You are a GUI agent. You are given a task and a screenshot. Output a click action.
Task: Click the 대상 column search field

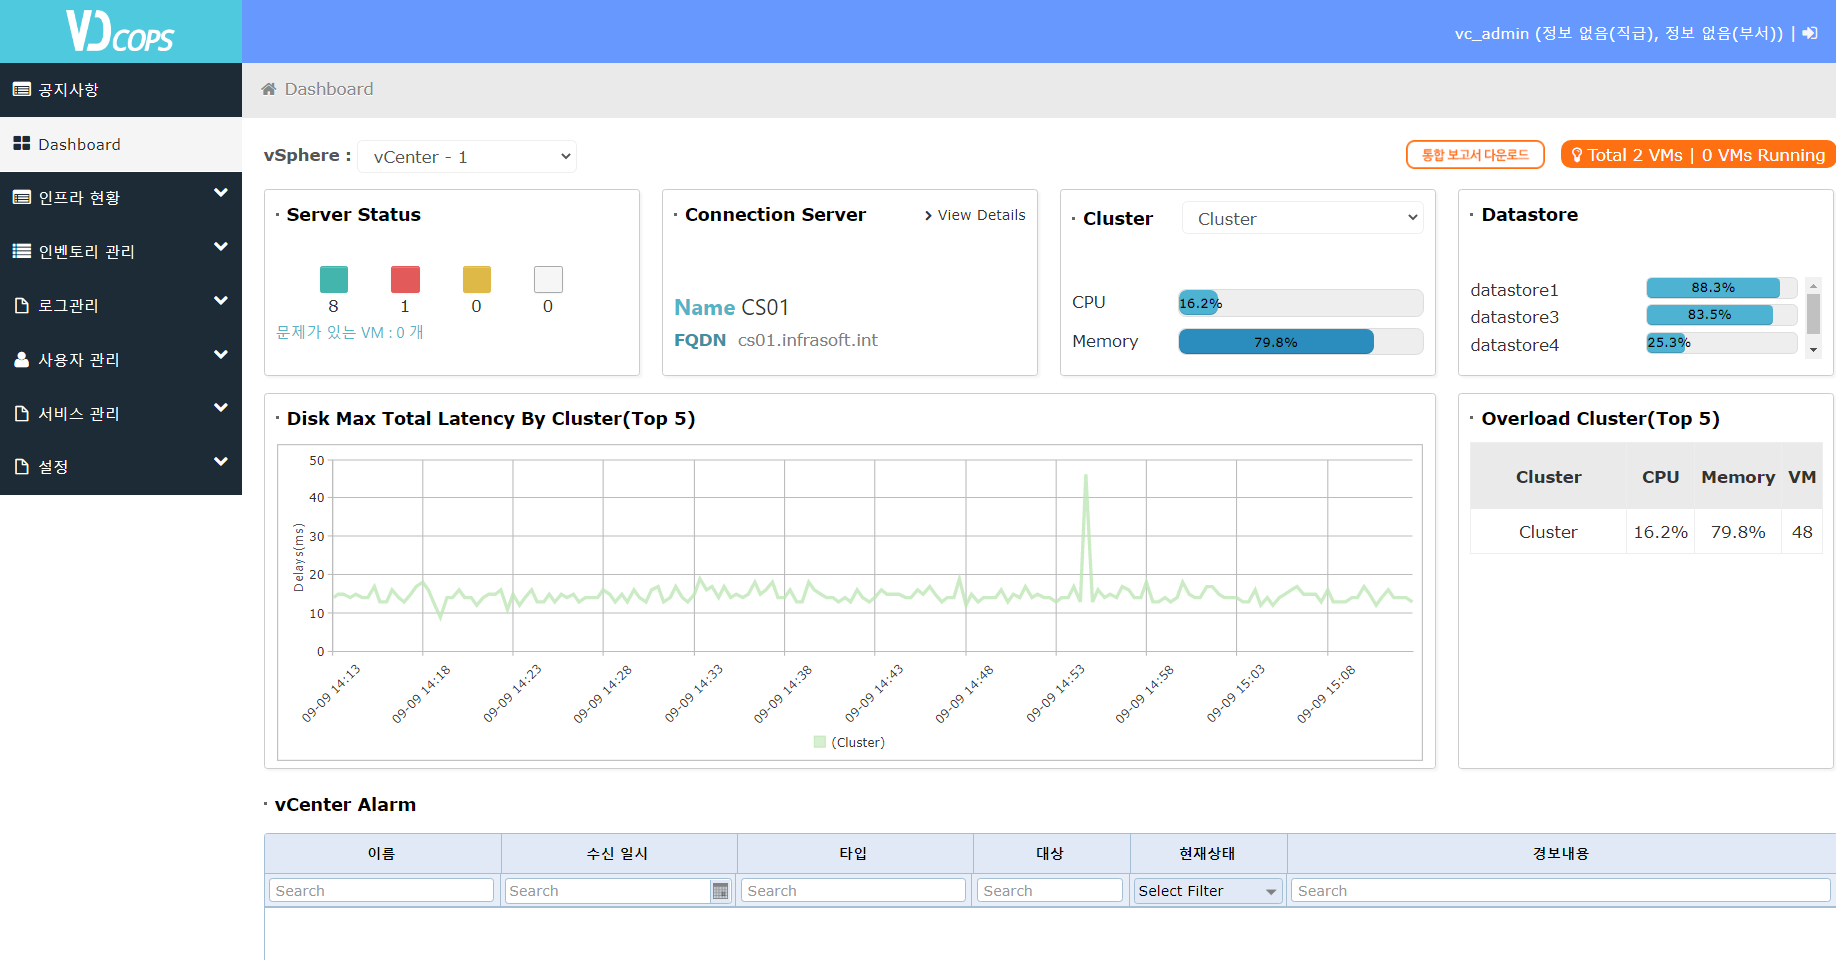click(1050, 891)
